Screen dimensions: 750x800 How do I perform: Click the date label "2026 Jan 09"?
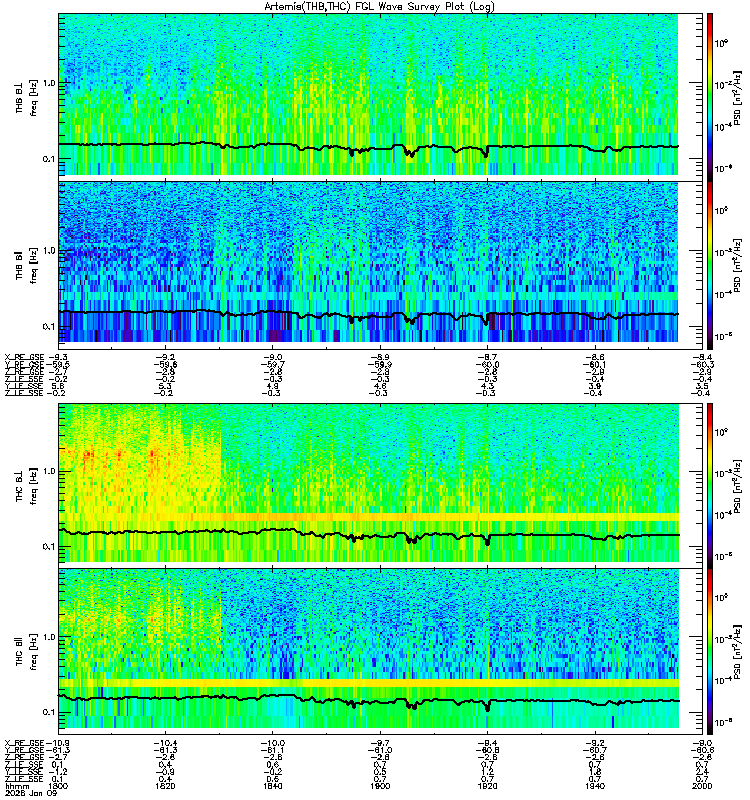31,794
